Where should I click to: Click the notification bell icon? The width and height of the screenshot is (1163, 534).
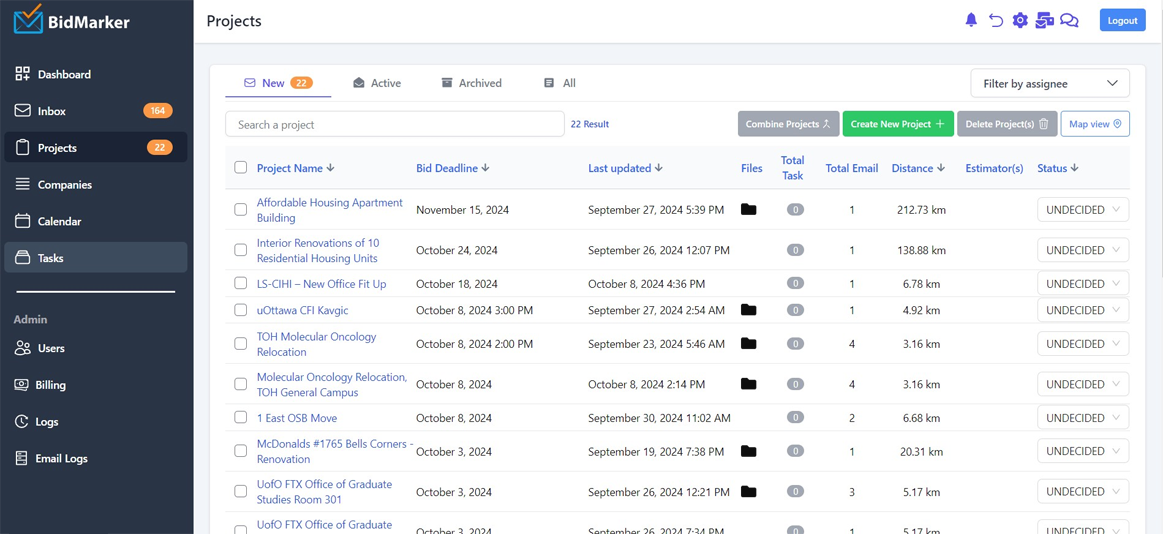pyautogui.click(x=970, y=20)
